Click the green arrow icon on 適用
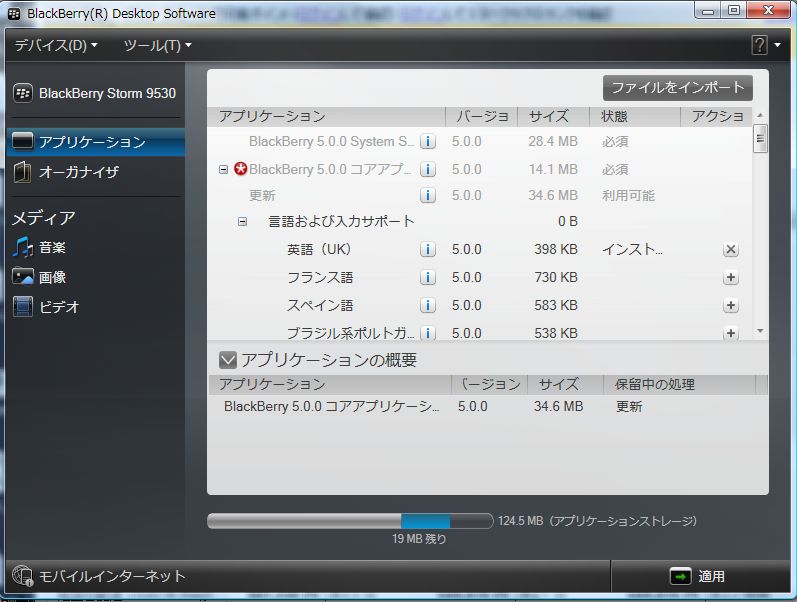Screen dimensions: 797x602 pos(681,576)
